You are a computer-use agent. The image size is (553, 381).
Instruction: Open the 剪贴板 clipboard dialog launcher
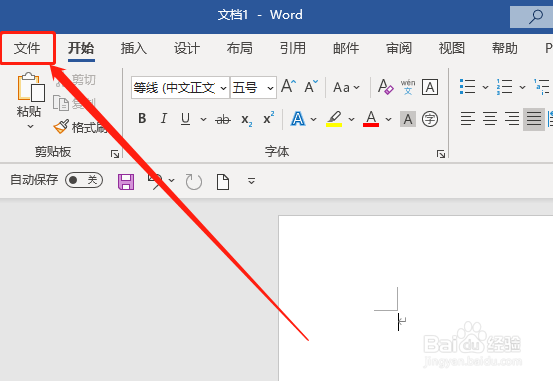tap(115, 154)
